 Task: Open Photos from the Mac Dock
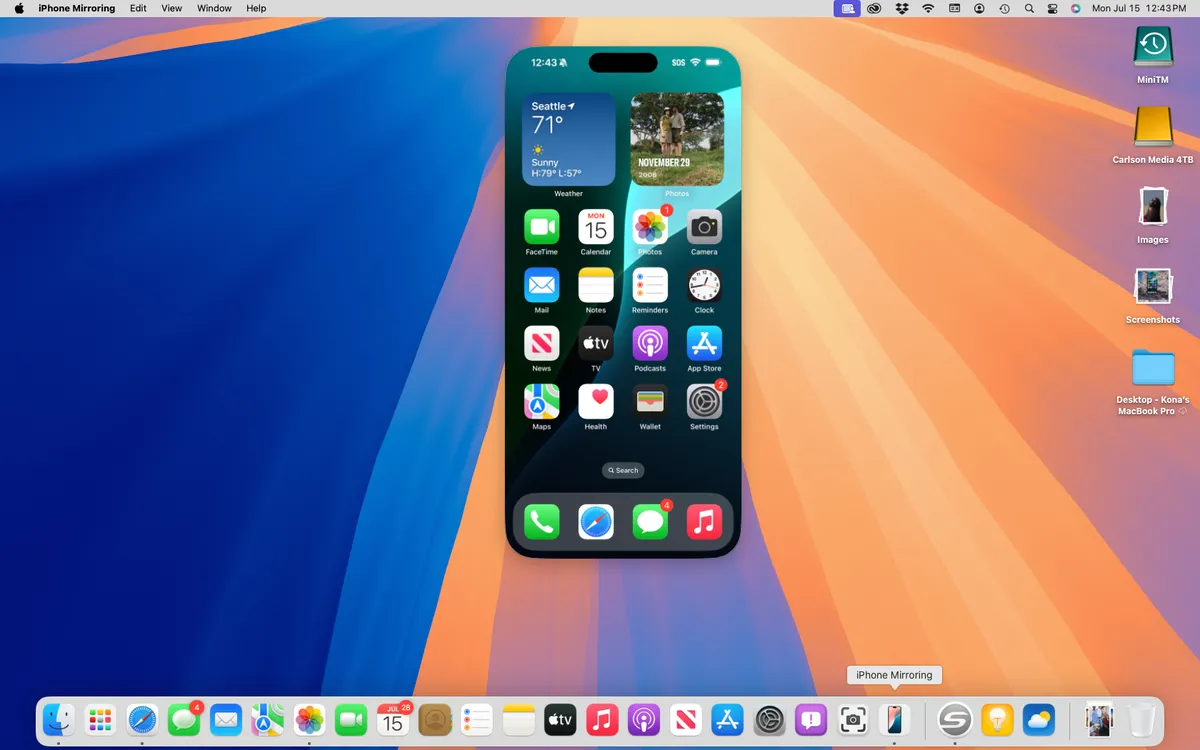click(x=310, y=719)
